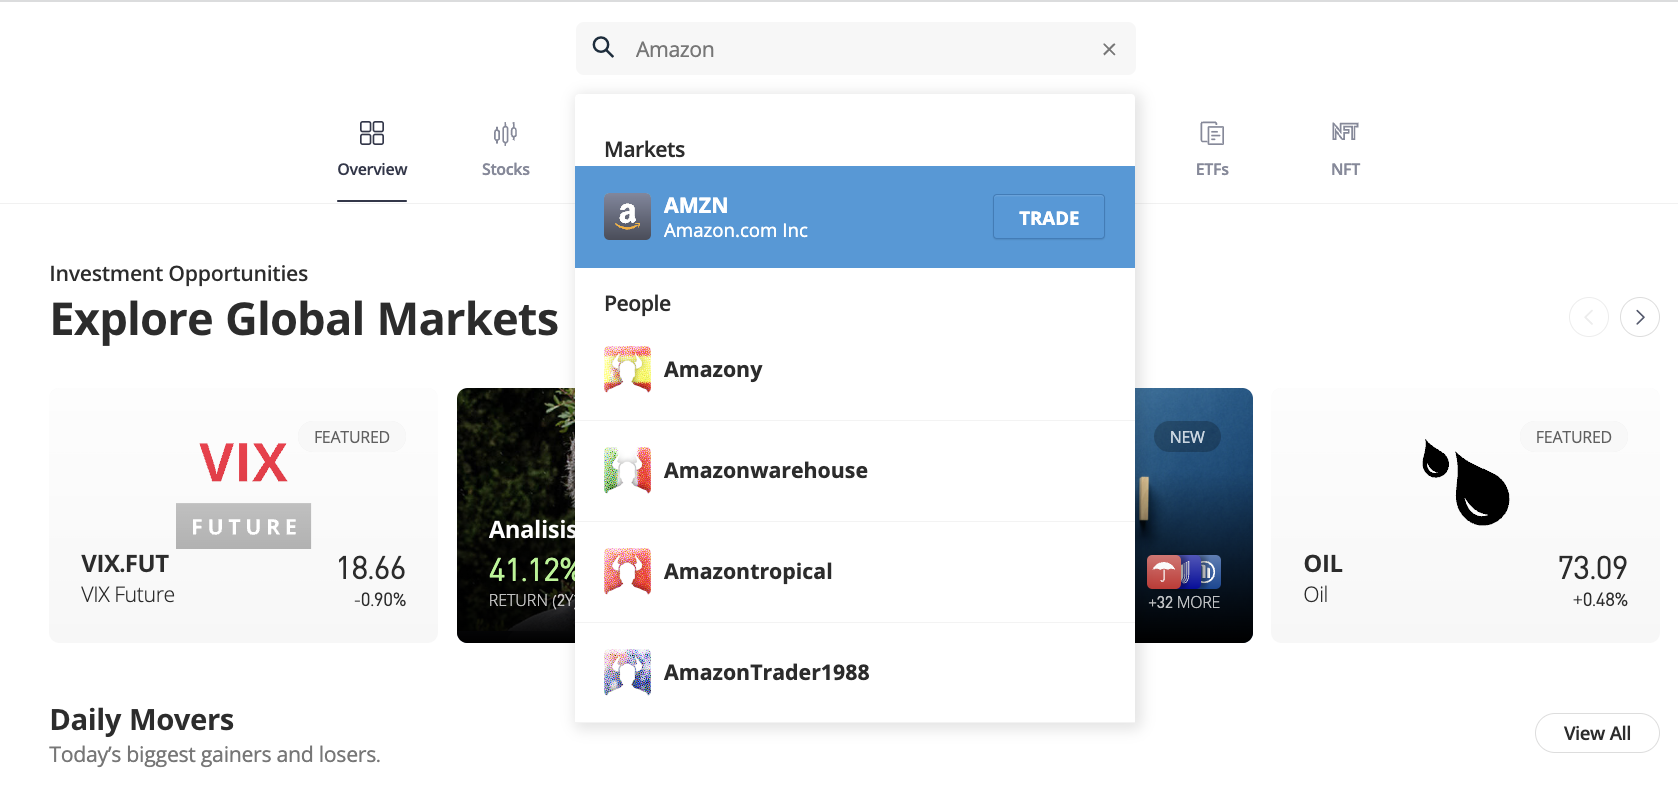Click Amazony's avatar image
The width and height of the screenshot is (1678, 796).
tap(628, 370)
